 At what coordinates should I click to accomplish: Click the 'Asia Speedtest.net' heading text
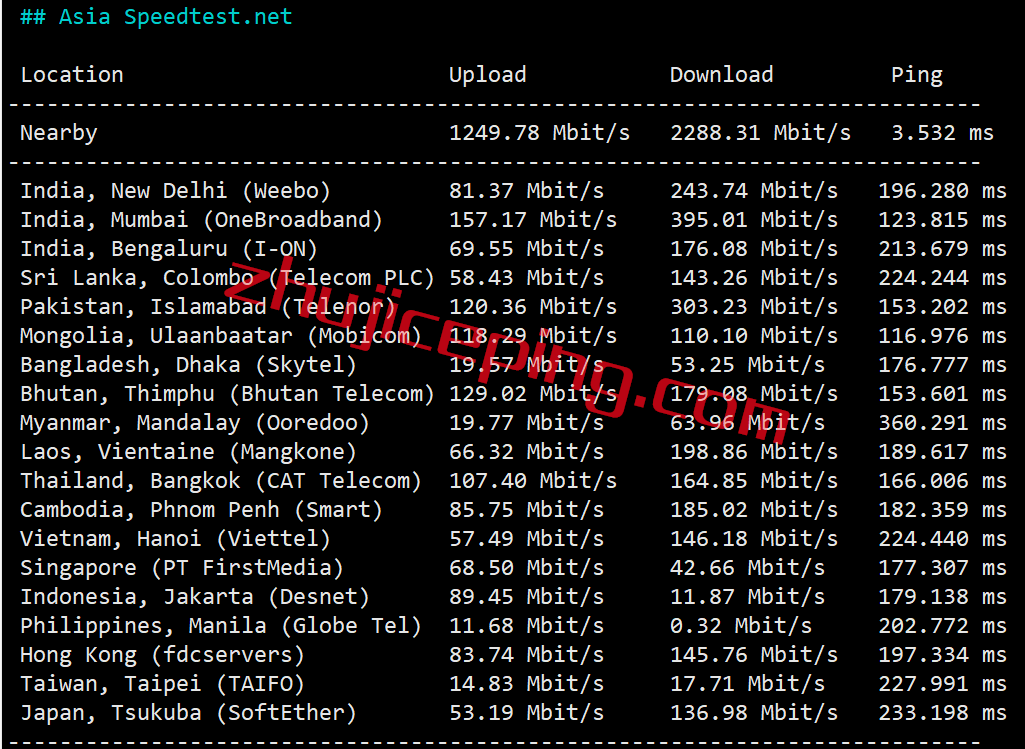click(x=175, y=17)
